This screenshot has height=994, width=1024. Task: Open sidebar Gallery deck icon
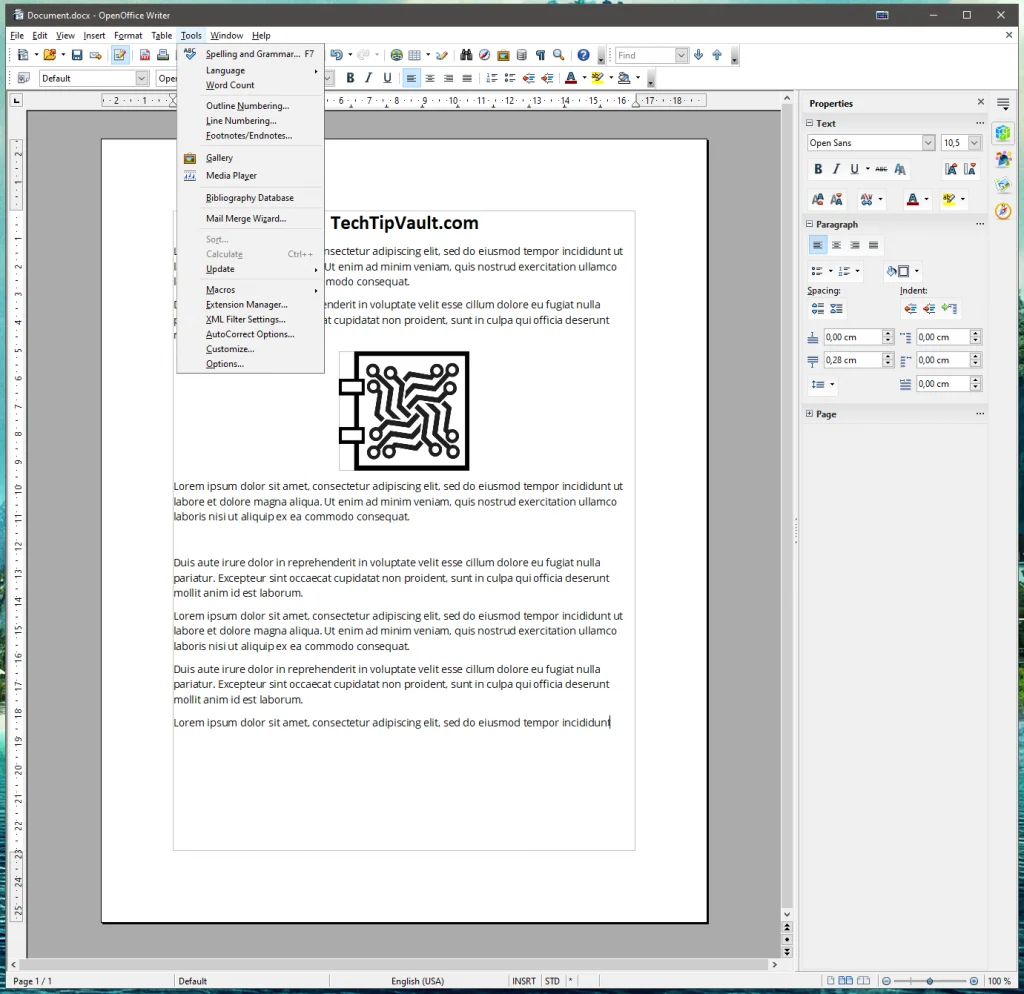(1003, 185)
